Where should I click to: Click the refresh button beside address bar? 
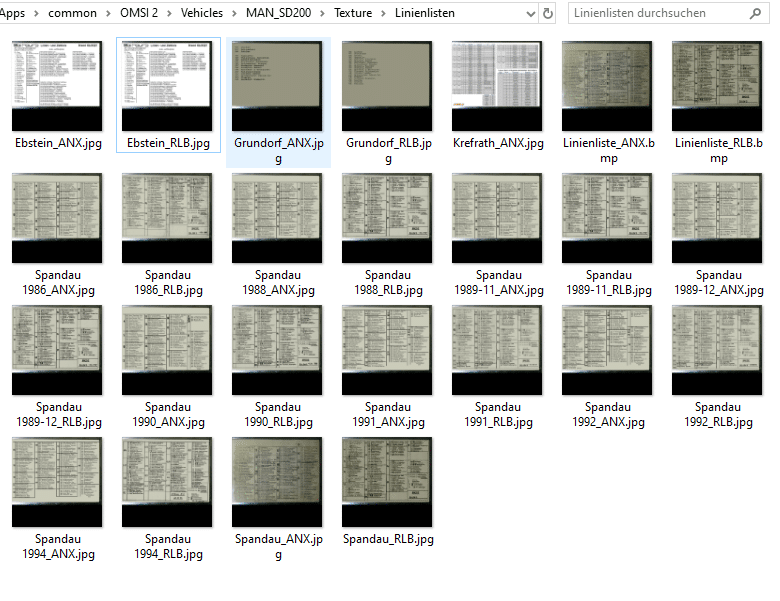point(548,13)
